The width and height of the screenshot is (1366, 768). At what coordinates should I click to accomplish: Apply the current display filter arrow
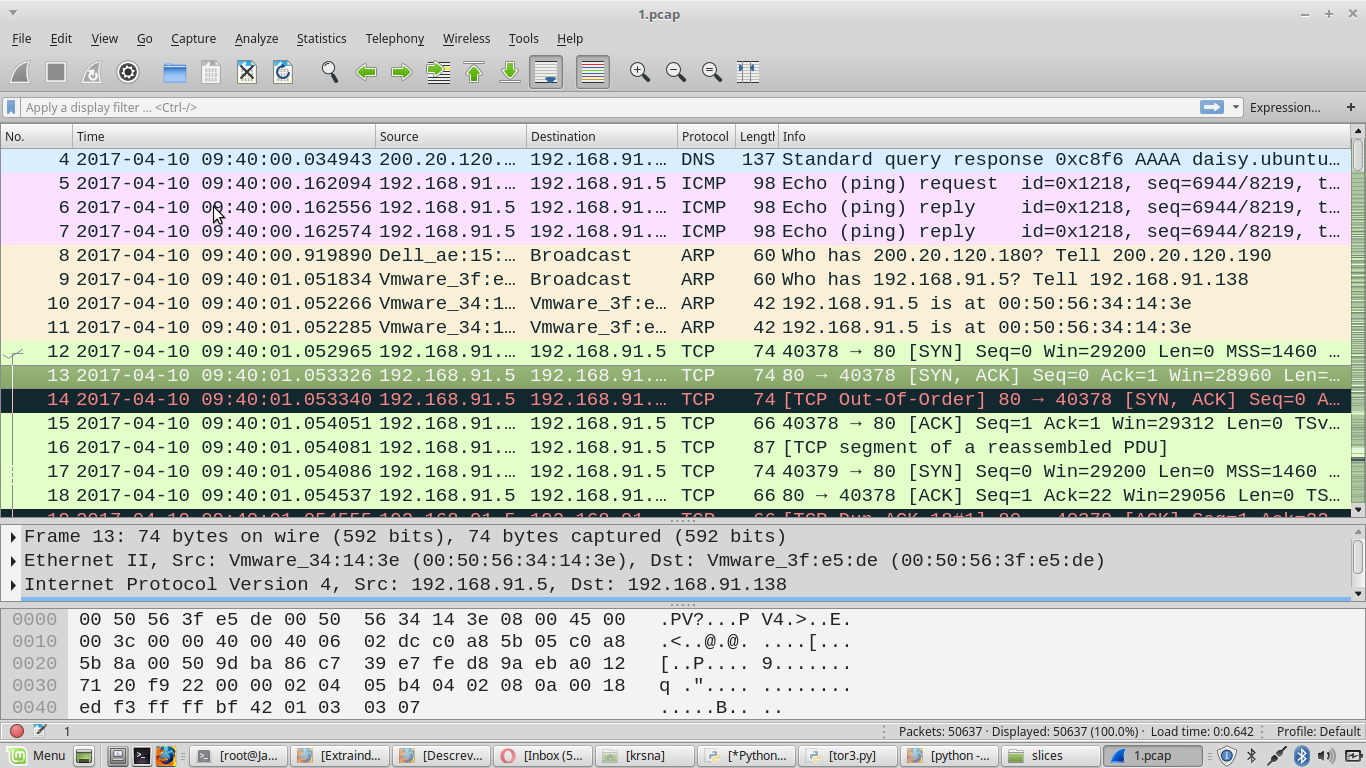[1213, 107]
